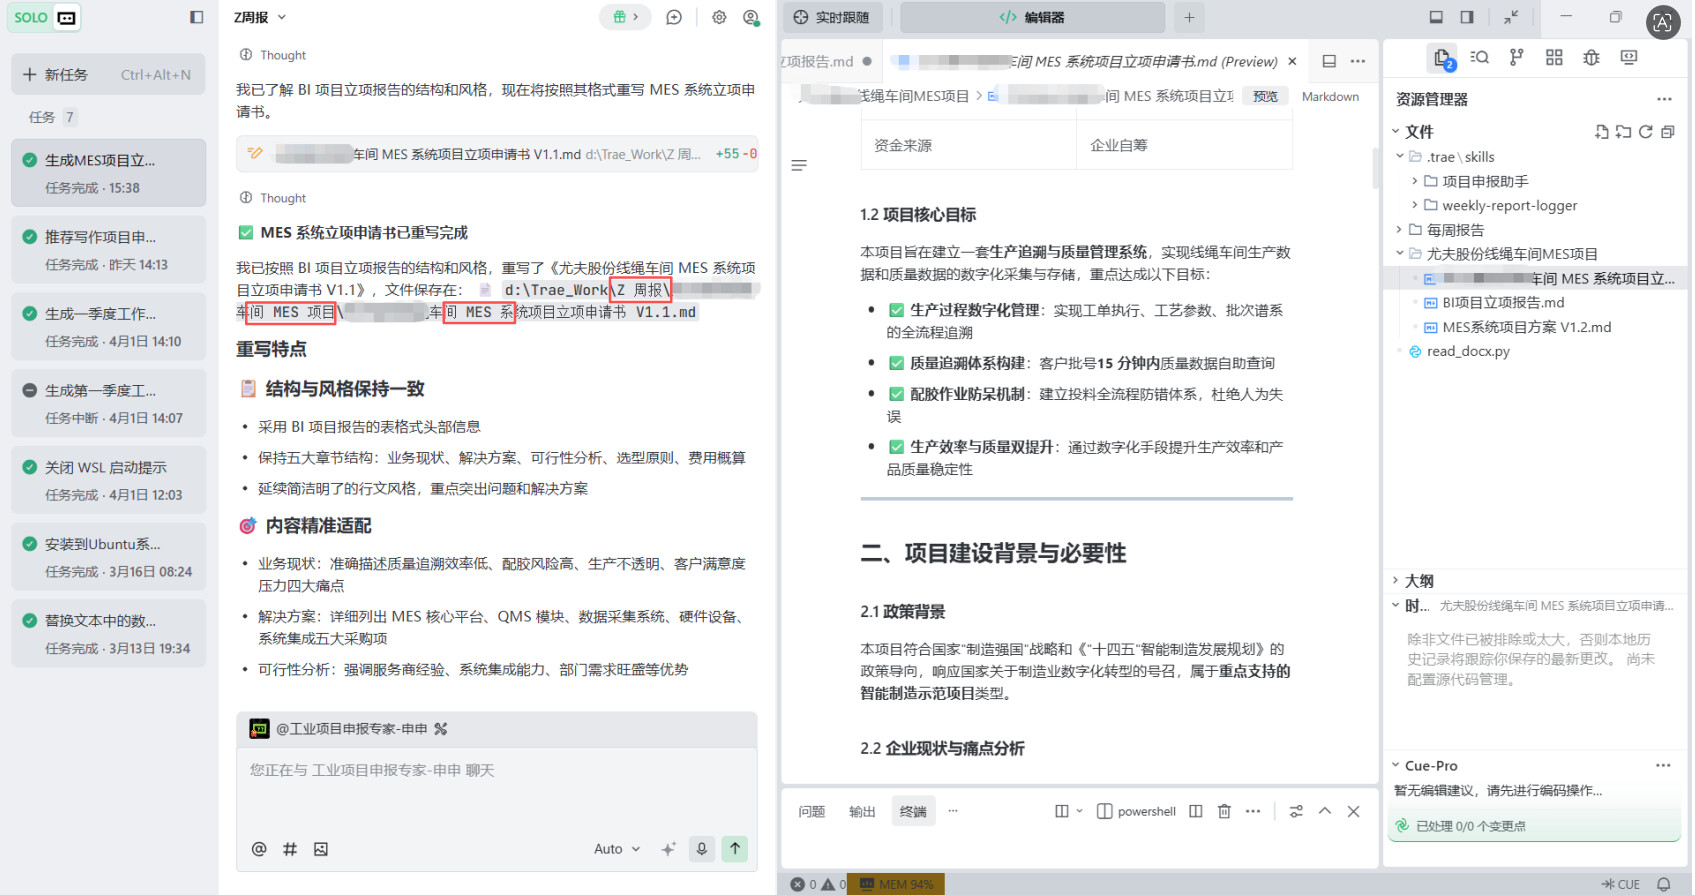Create a new file in explorer

(1601, 132)
